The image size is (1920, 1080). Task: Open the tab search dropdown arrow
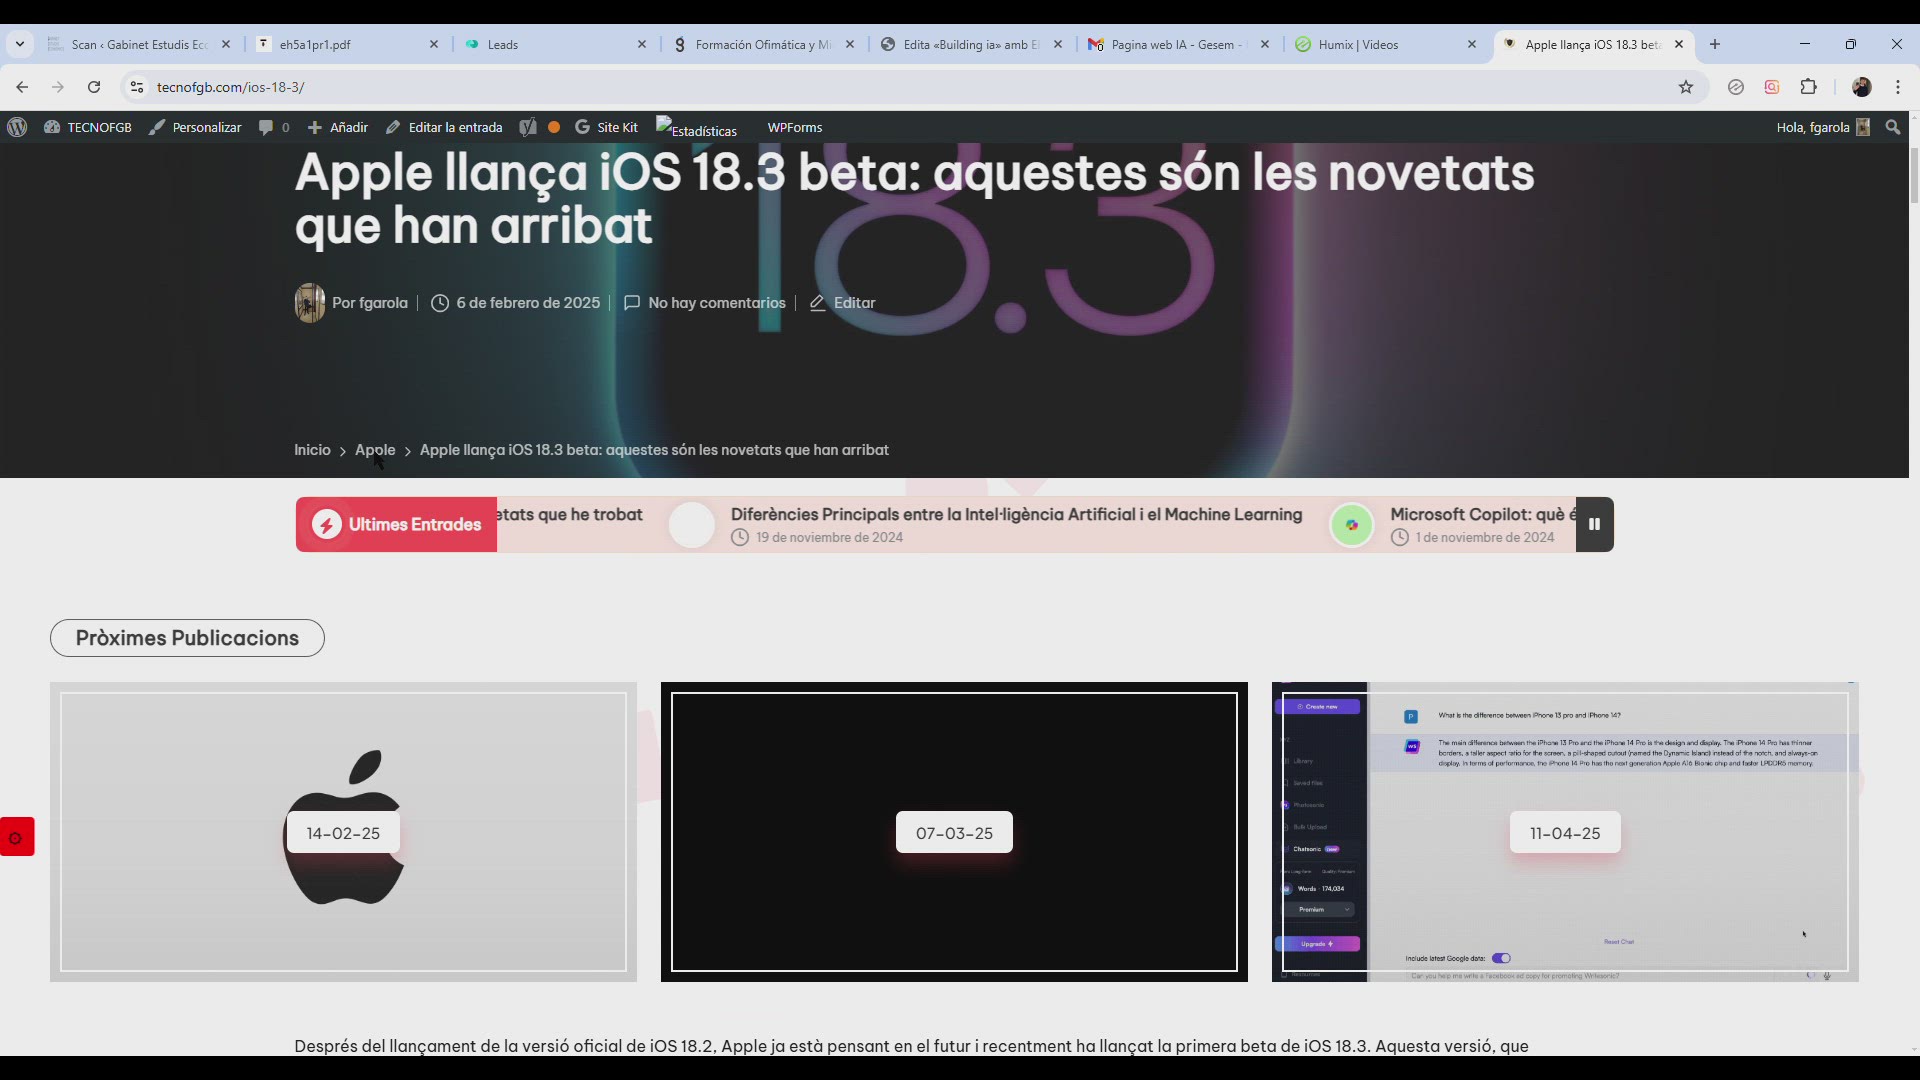(x=20, y=44)
